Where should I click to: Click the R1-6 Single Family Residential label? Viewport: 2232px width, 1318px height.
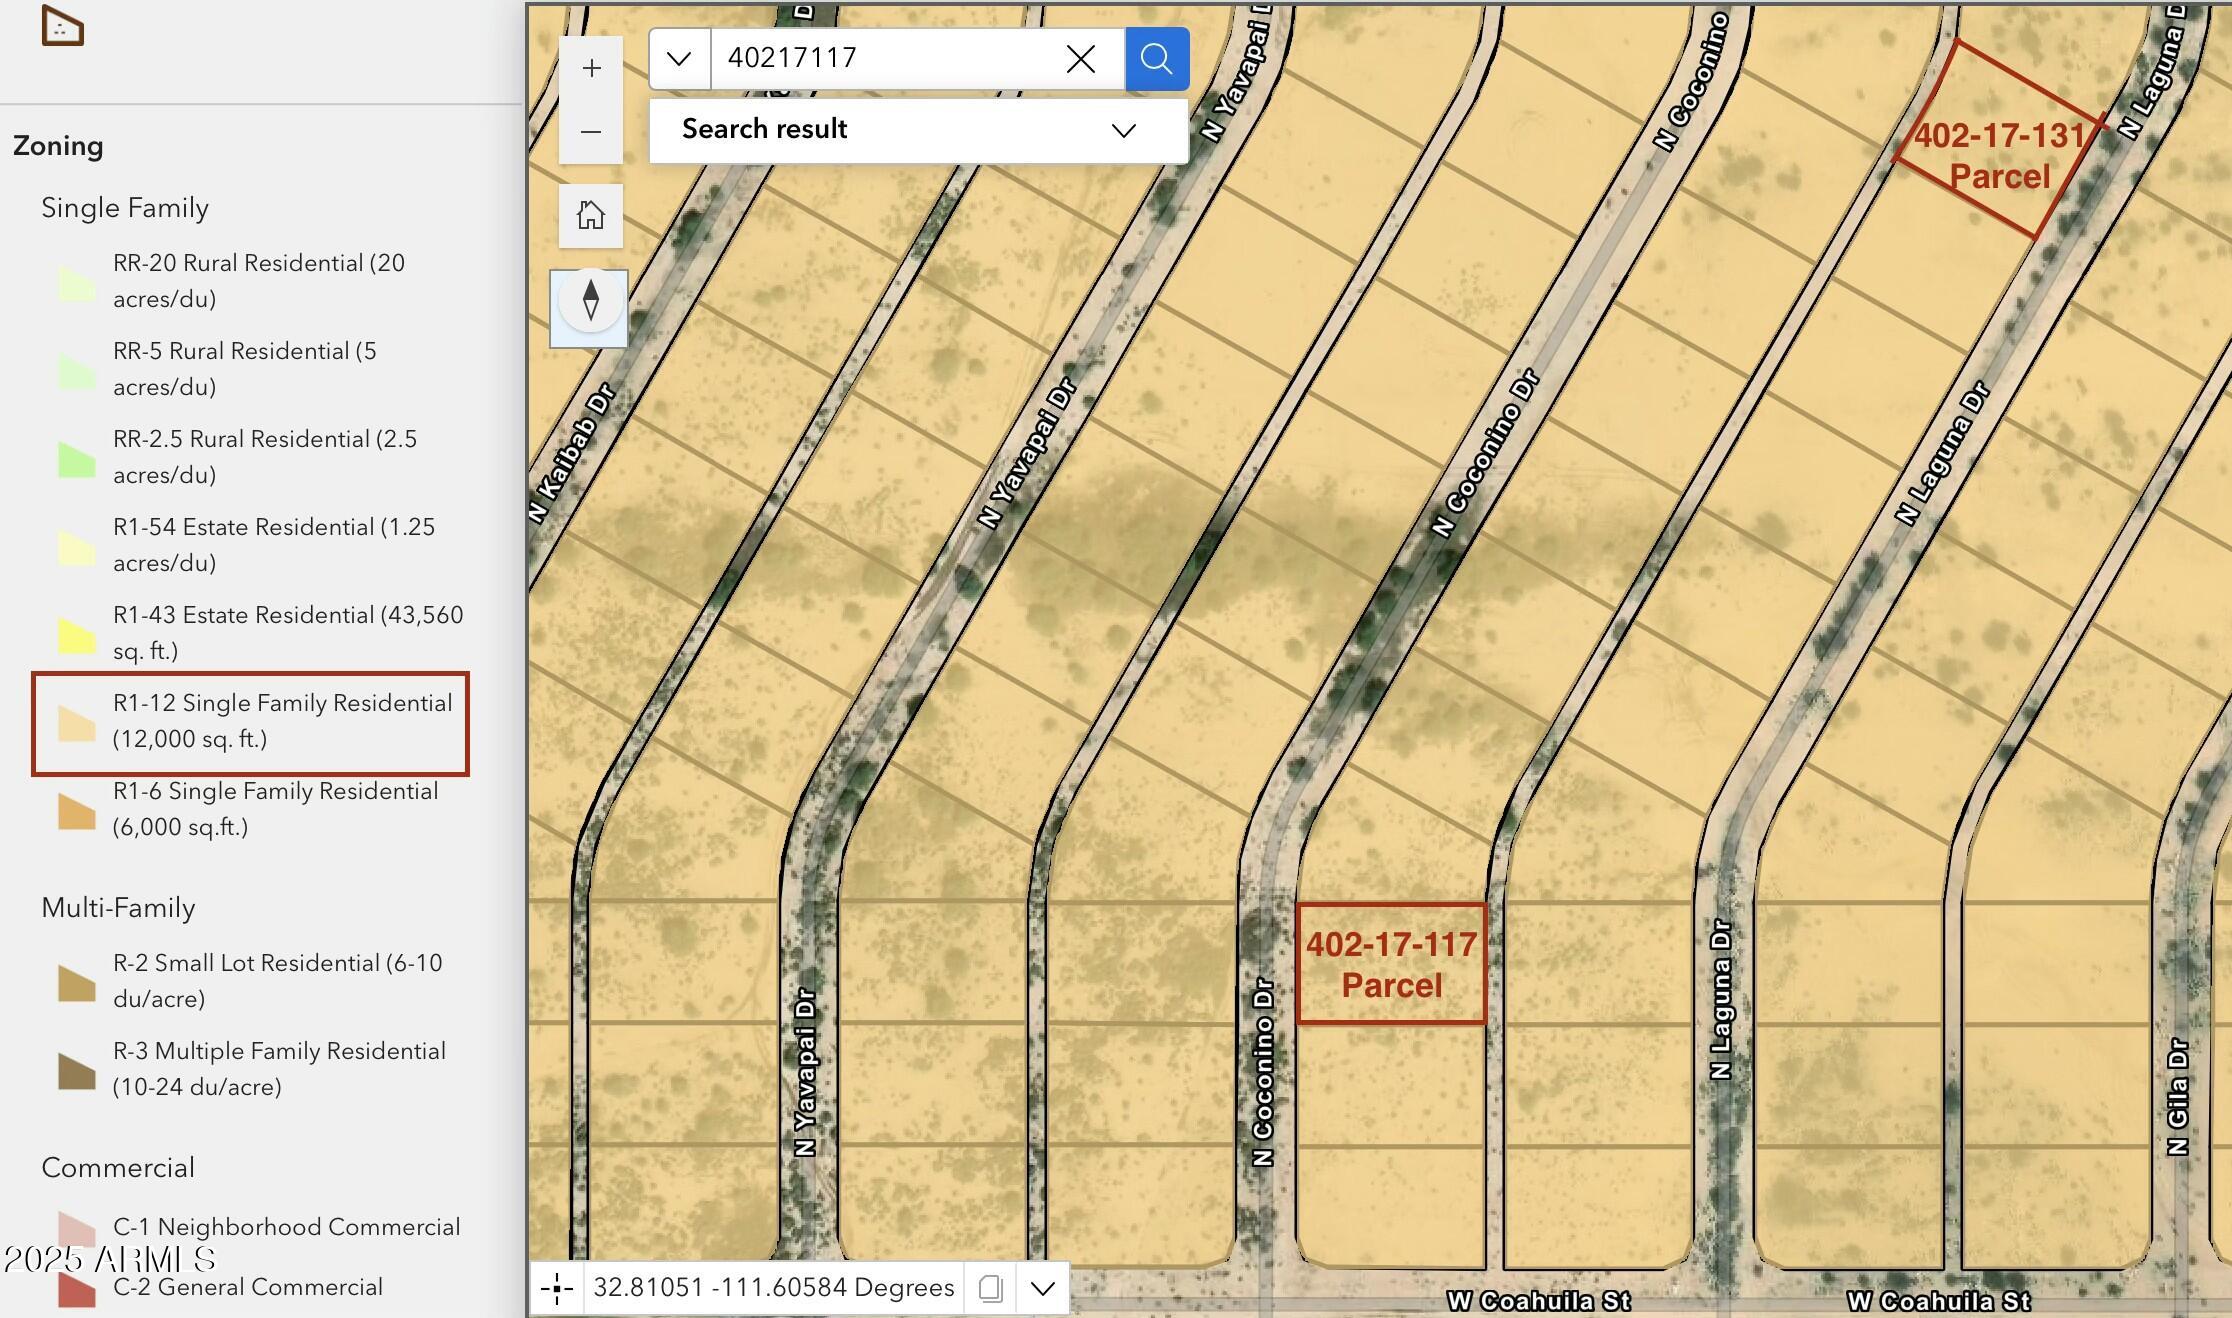(271, 808)
